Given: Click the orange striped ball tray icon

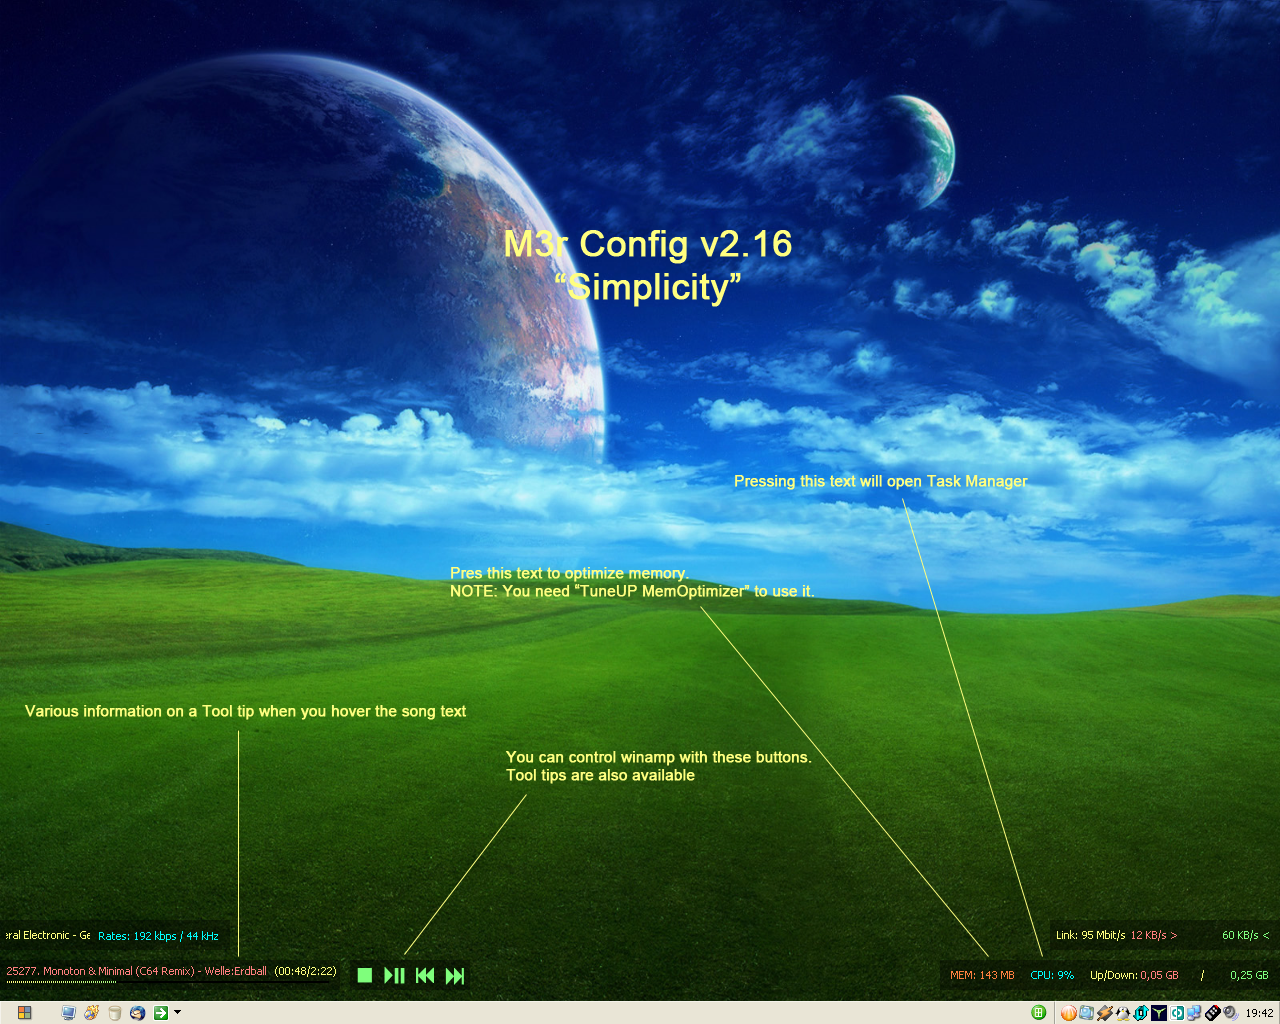Looking at the screenshot, I should click(x=1069, y=1013).
